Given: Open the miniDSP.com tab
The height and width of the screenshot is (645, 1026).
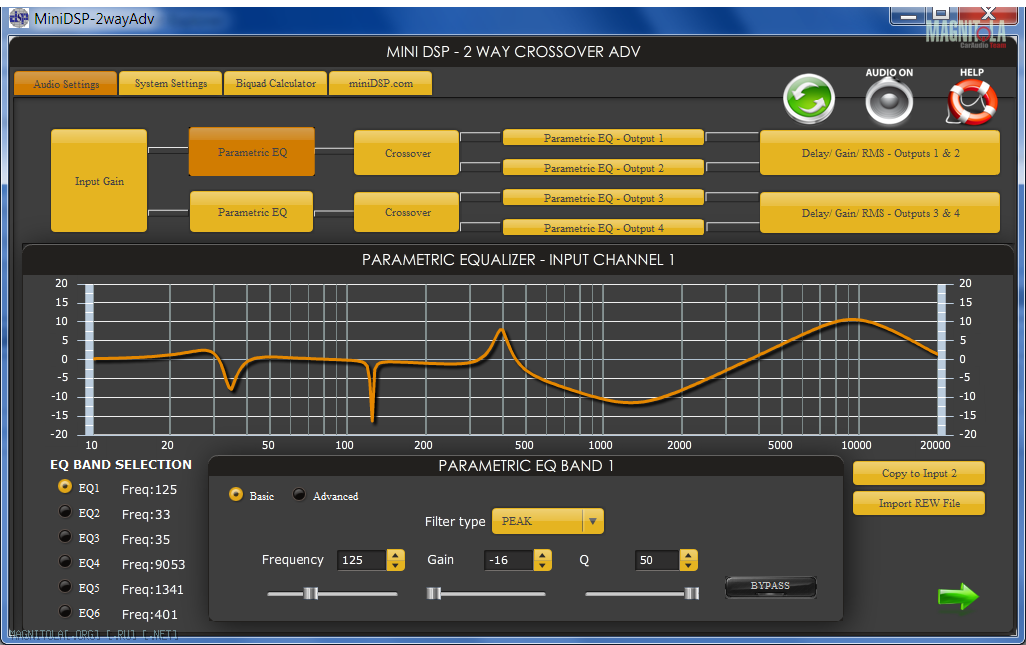Looking at the screenshot, I should point(381,83).
